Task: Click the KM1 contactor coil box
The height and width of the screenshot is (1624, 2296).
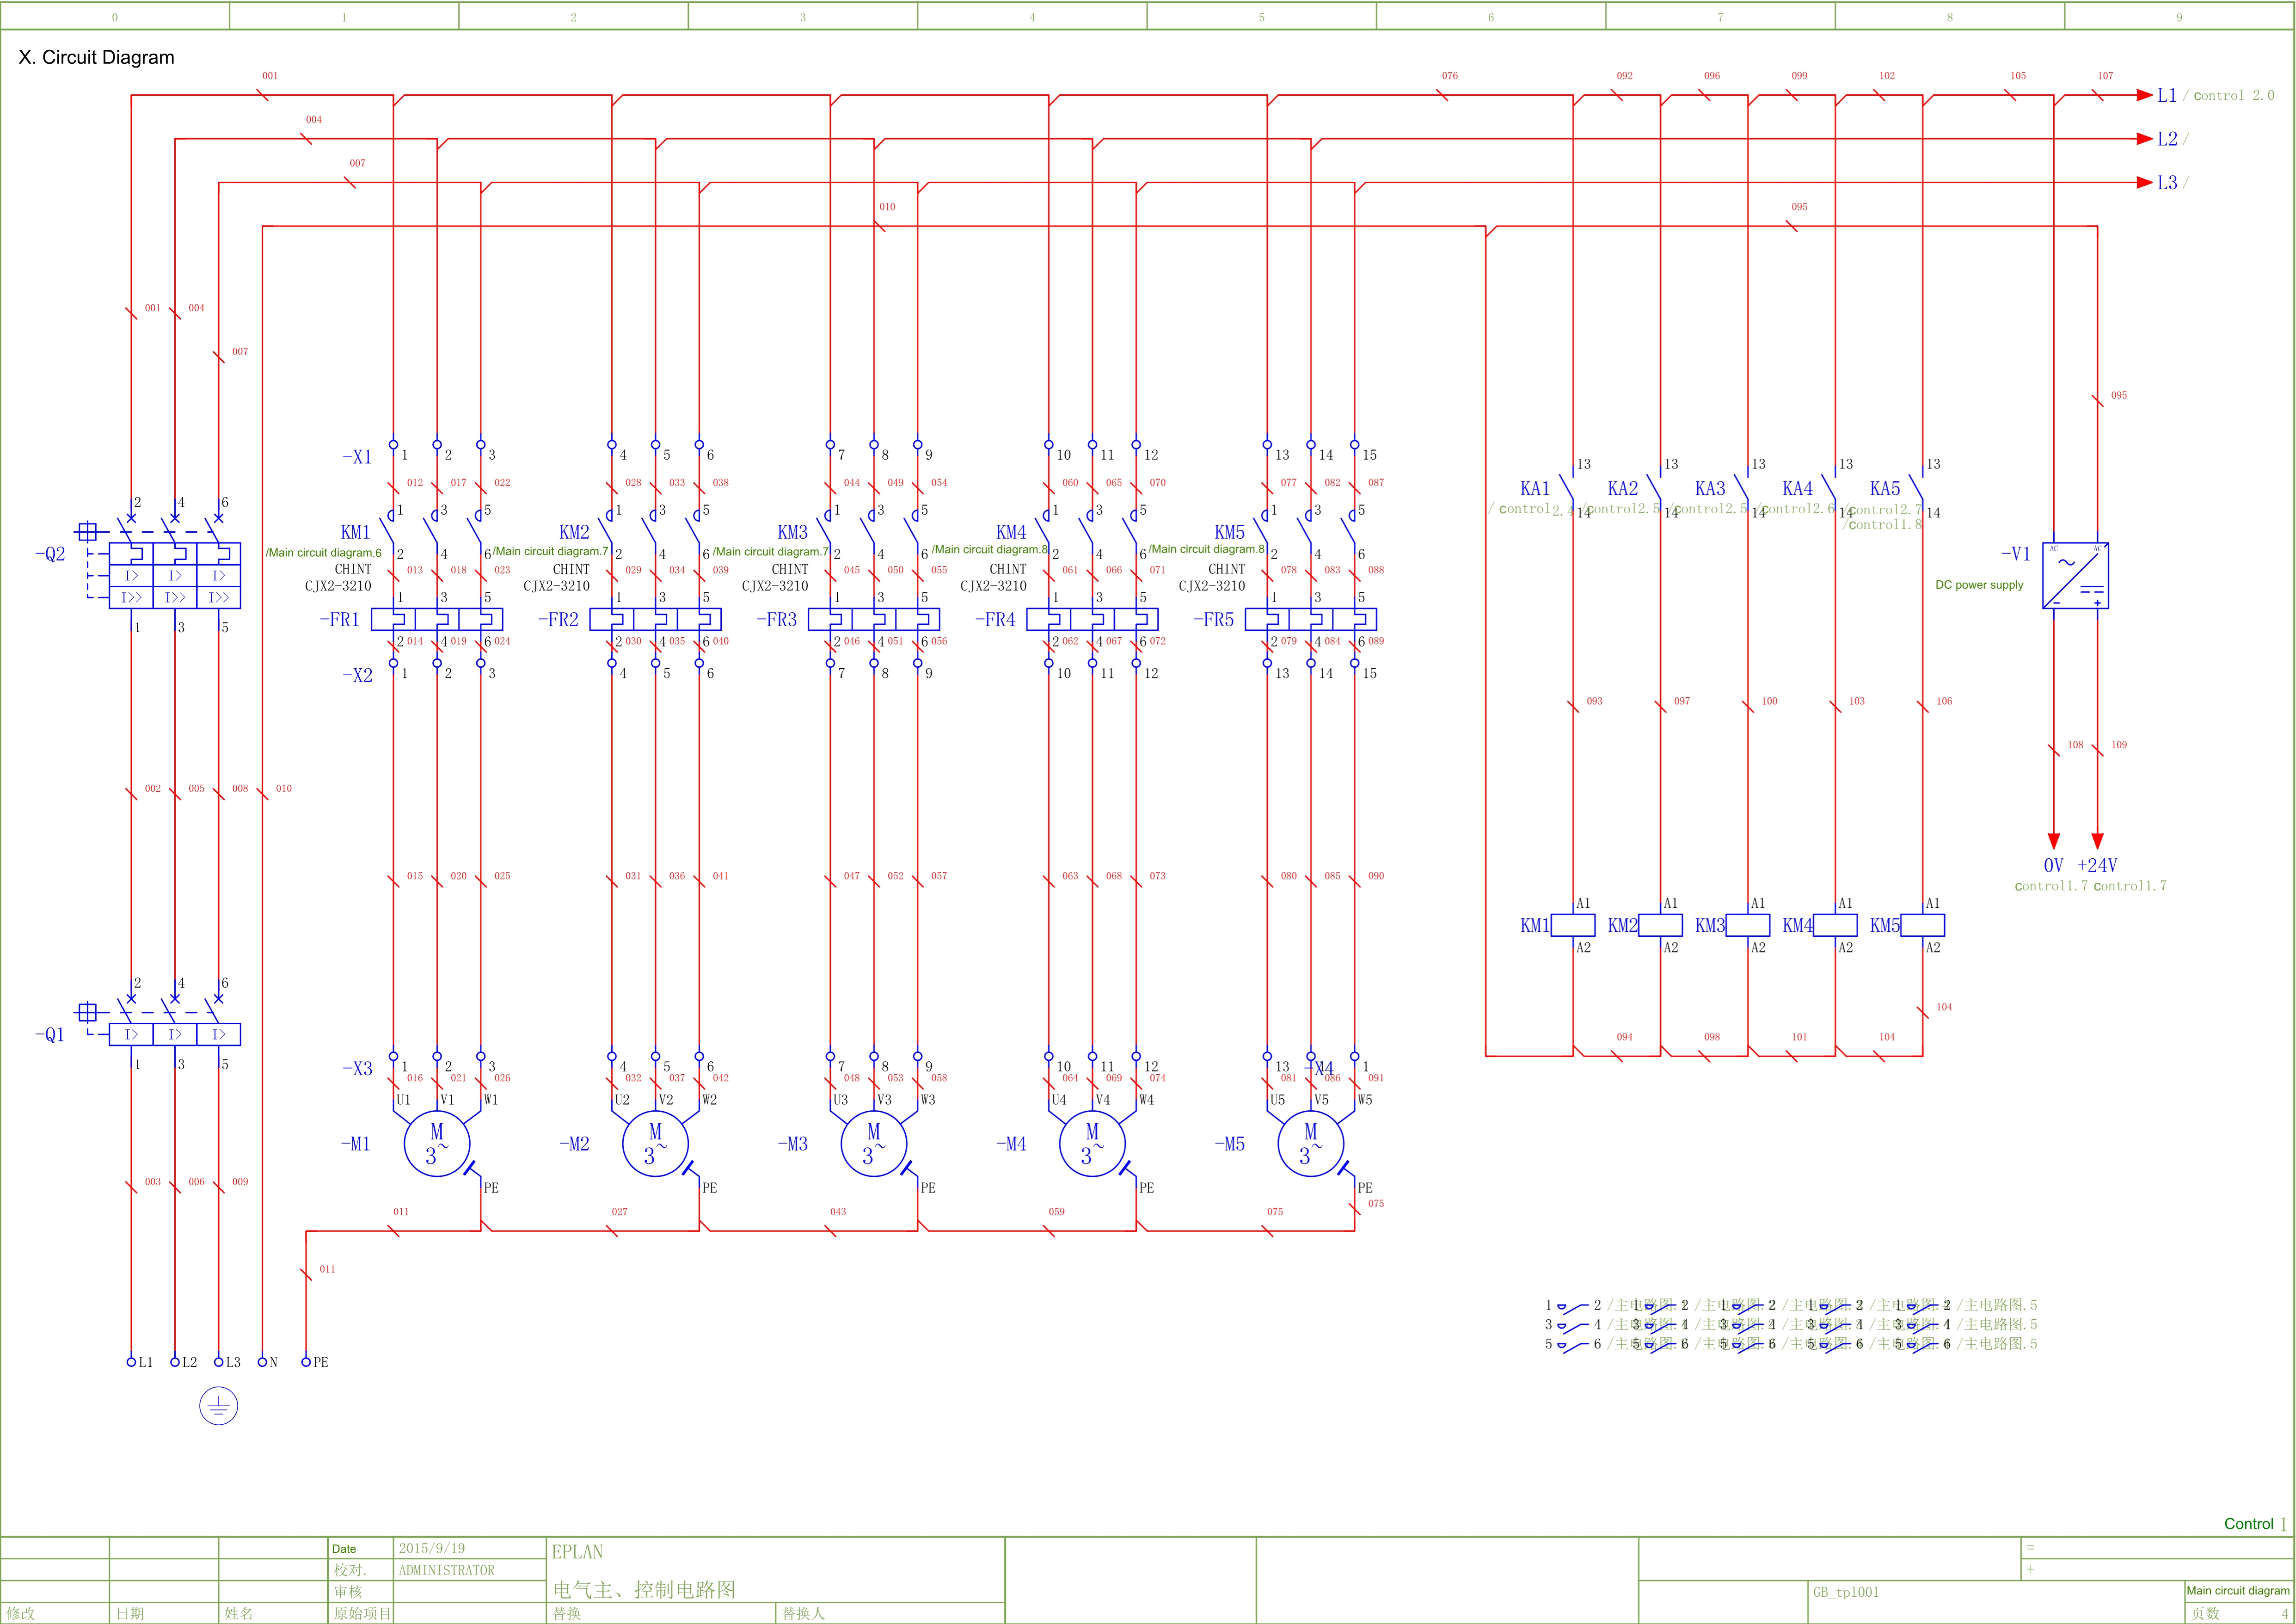Action: tap(1573, 925)
